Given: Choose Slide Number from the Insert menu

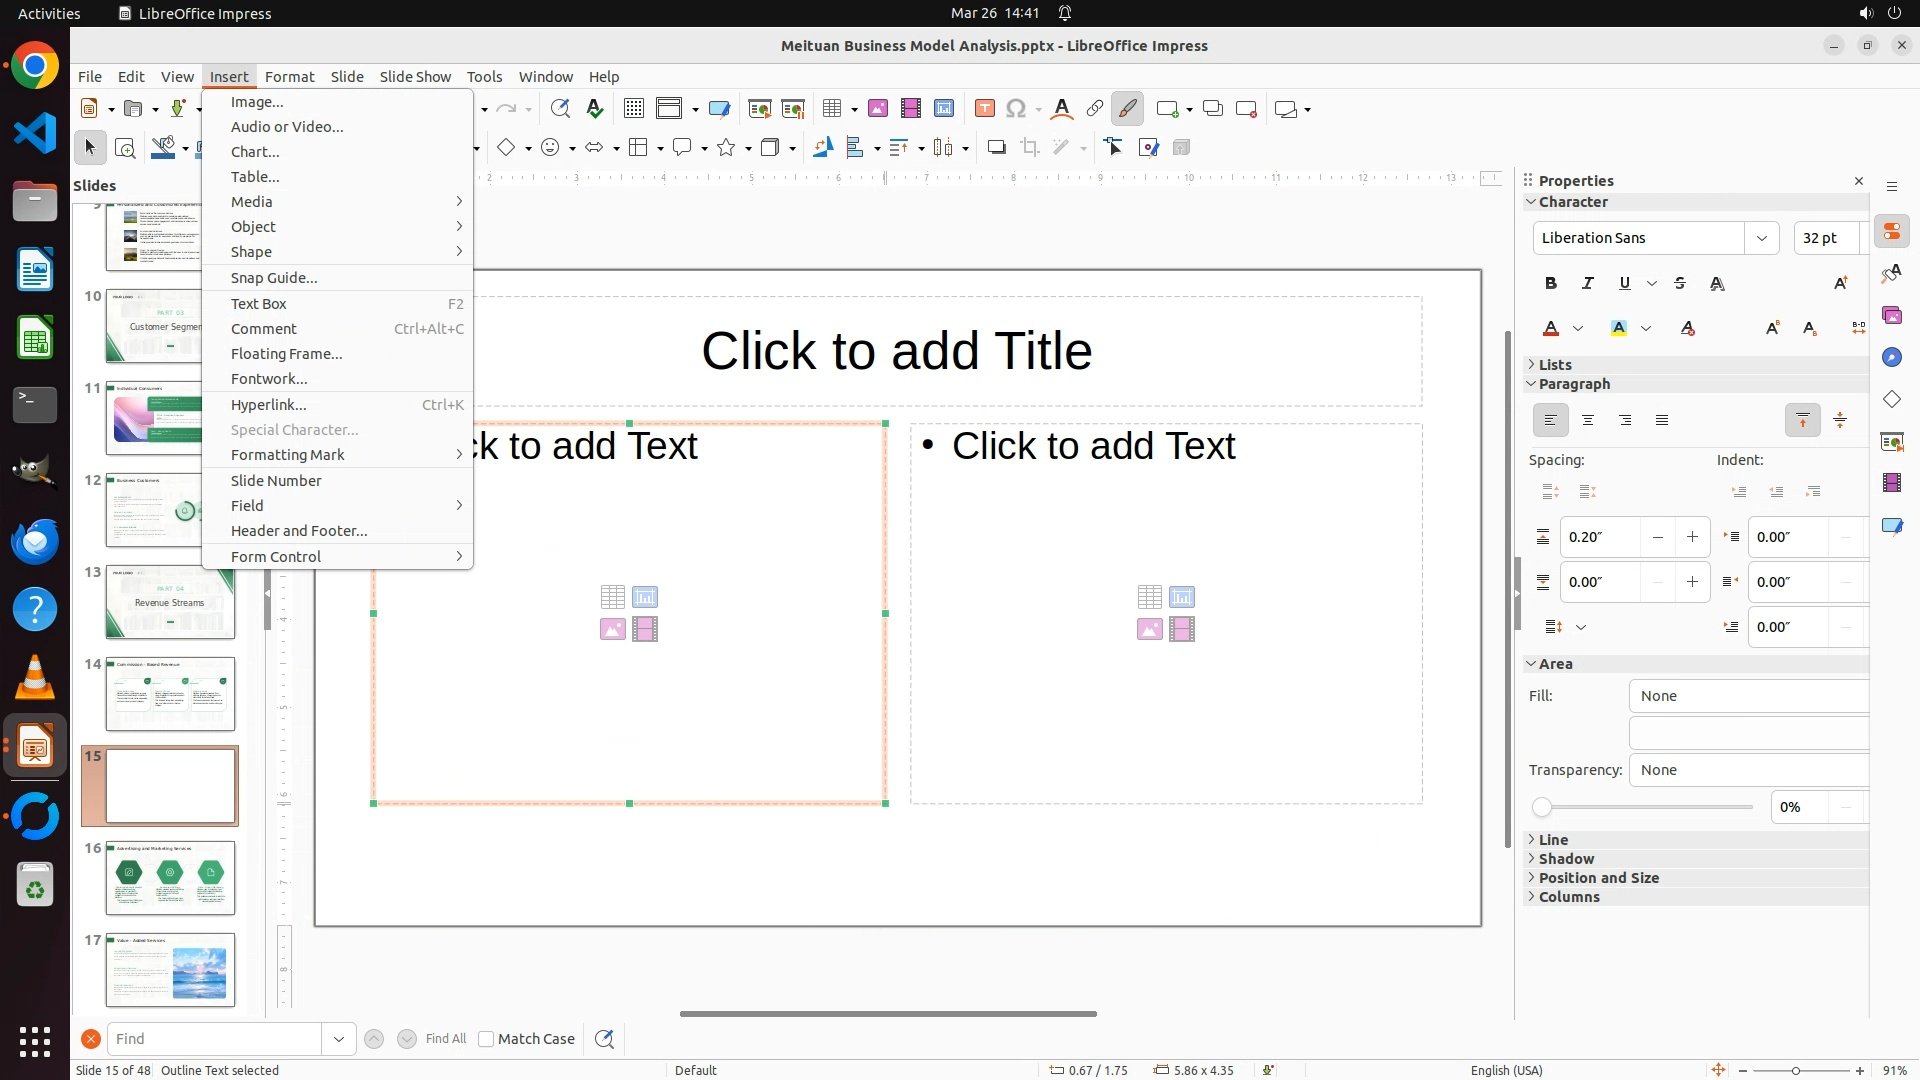Looking at the screenshot, I should pos(276,481).
